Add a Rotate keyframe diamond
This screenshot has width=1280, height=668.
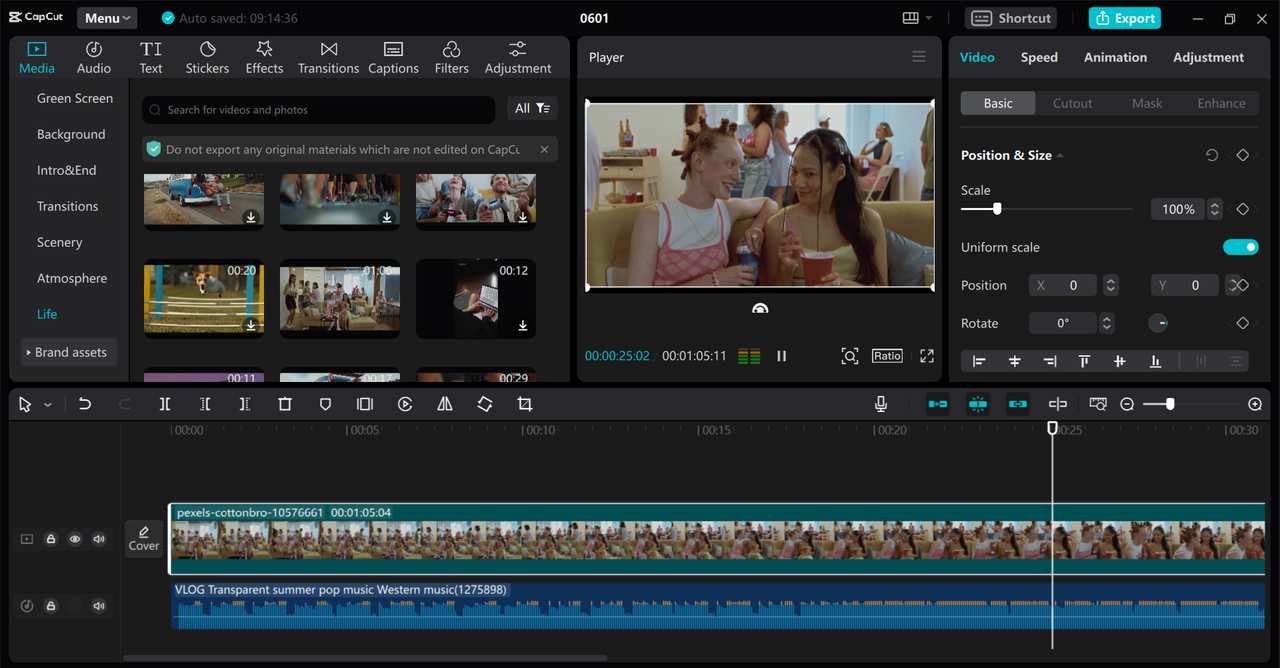point(1243,323)
